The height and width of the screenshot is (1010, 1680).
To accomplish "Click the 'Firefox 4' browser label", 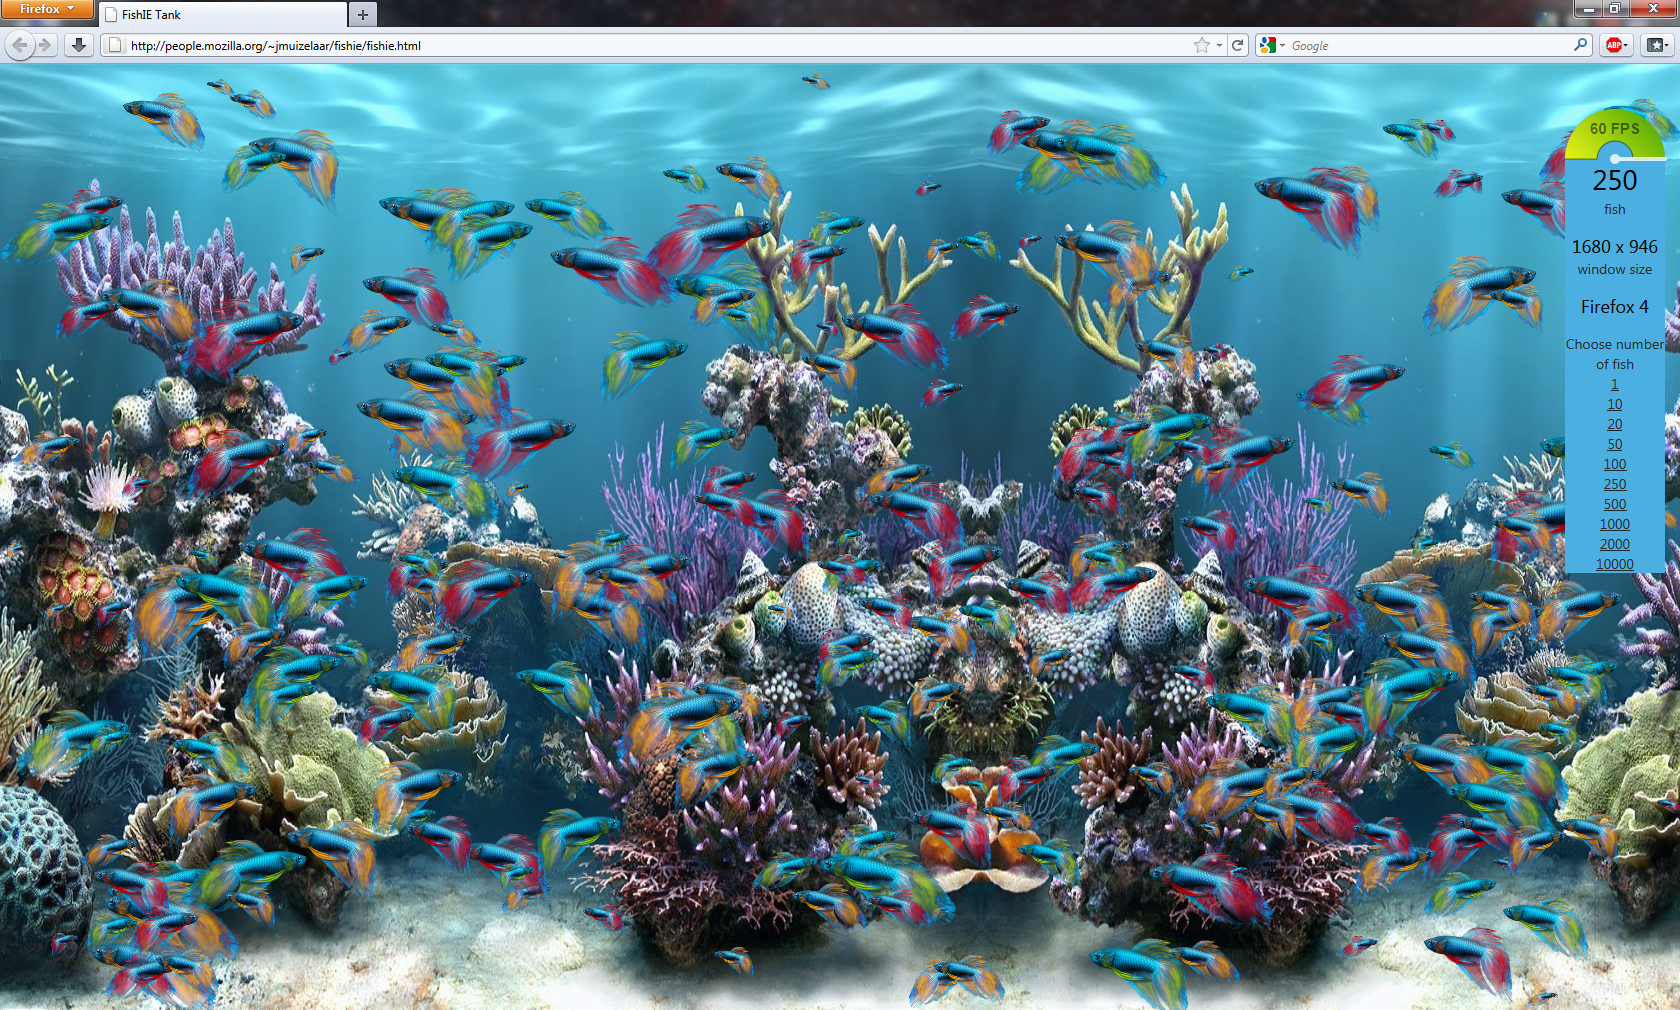I will 1614,307.
